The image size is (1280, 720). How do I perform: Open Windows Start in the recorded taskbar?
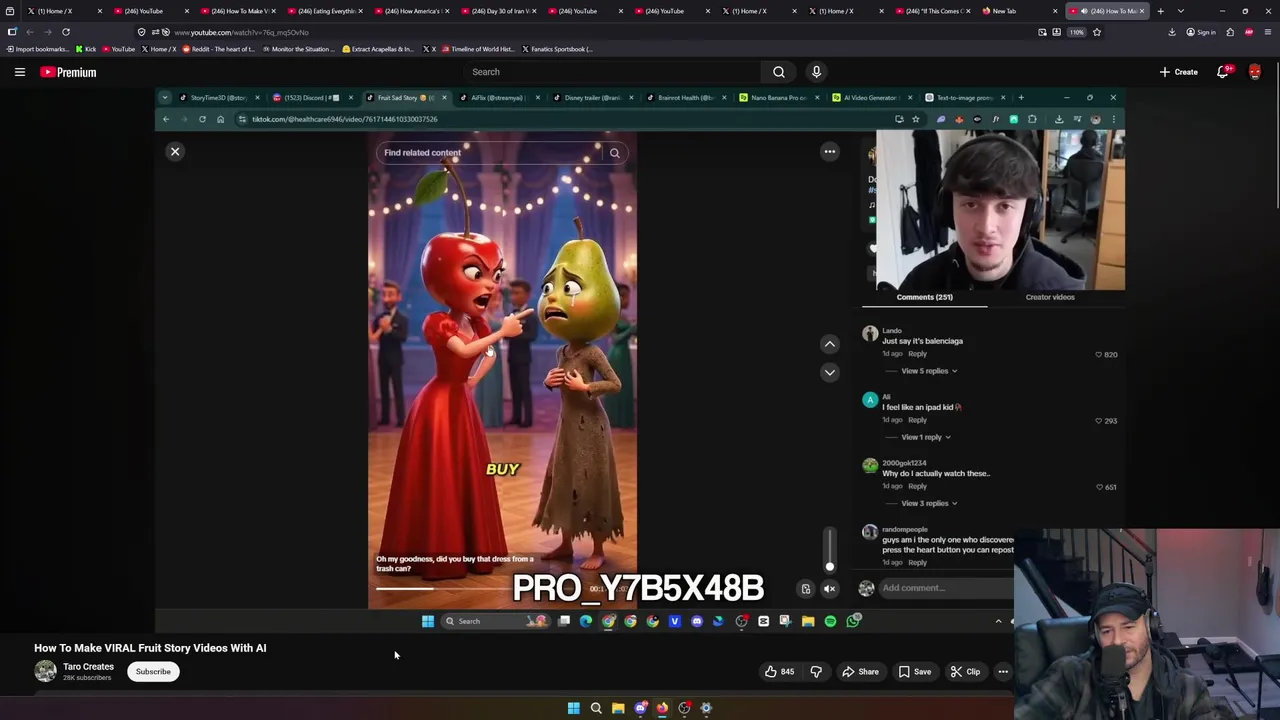tap(428, 621)
